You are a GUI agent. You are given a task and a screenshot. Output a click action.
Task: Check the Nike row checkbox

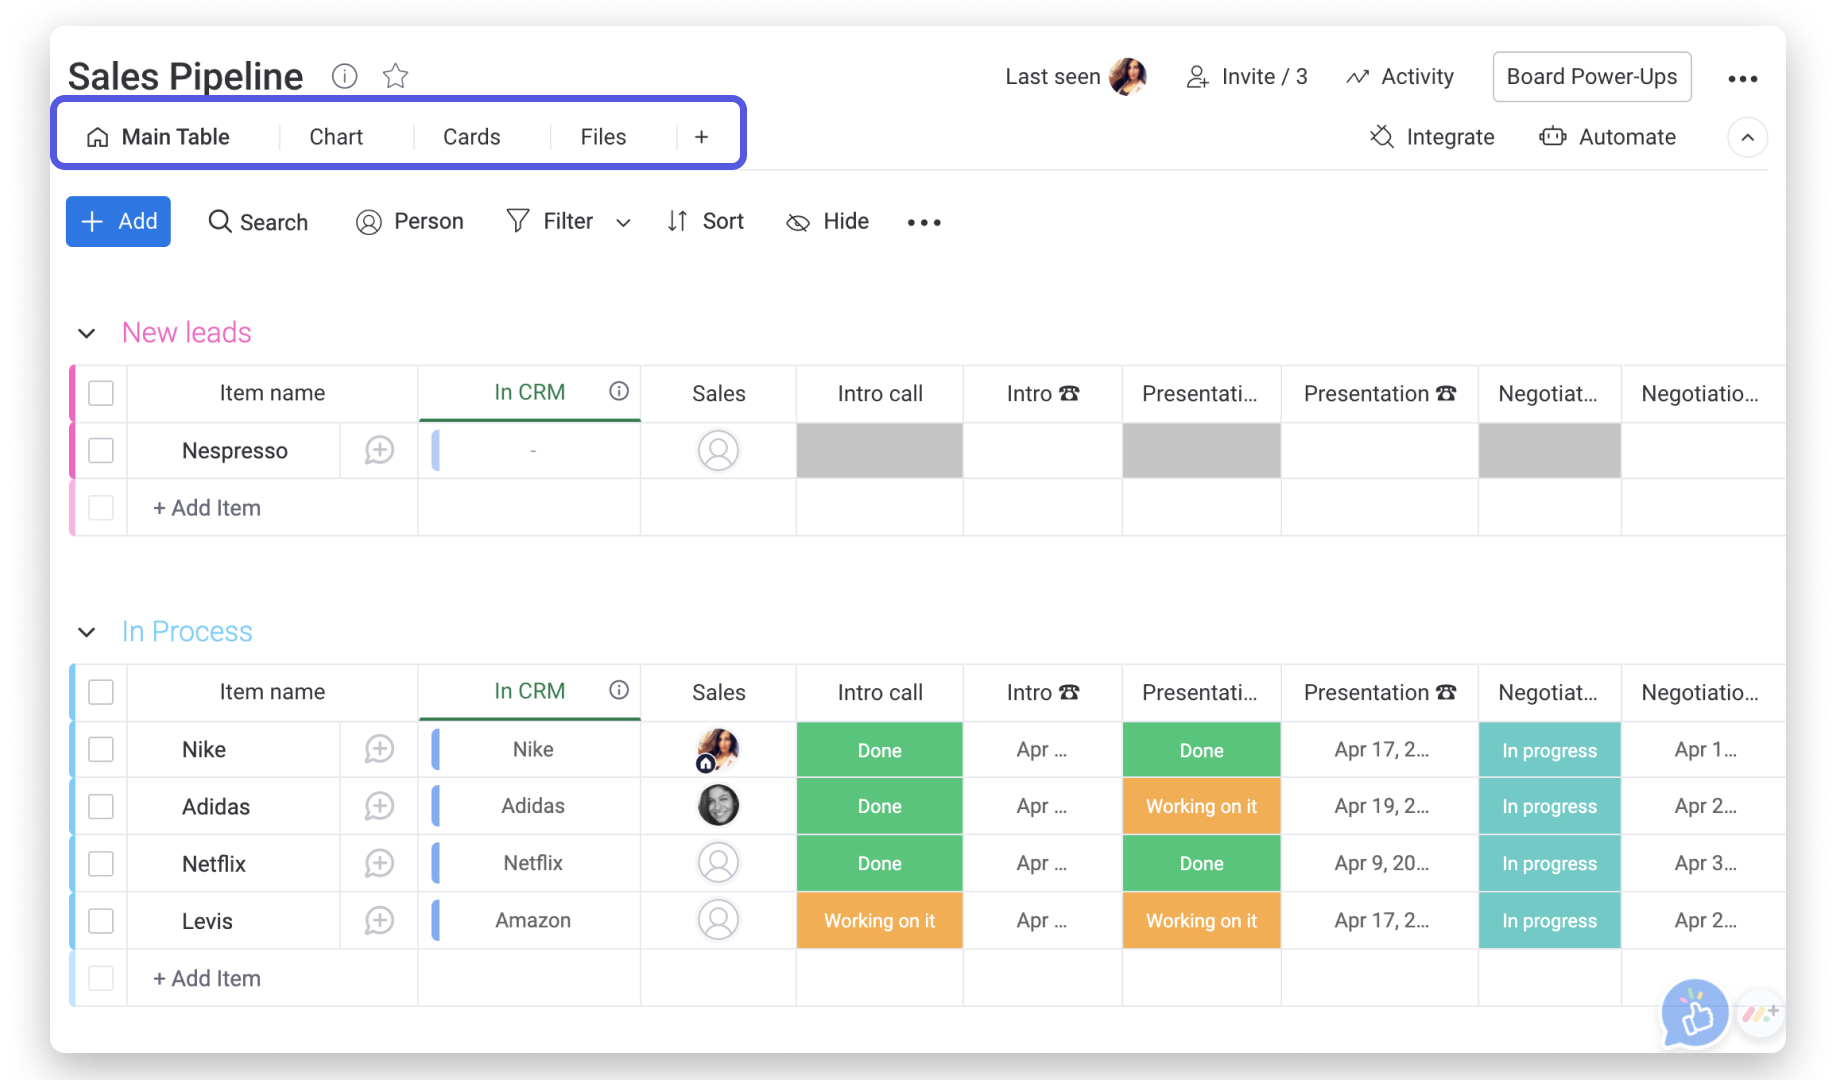[101, 749]
